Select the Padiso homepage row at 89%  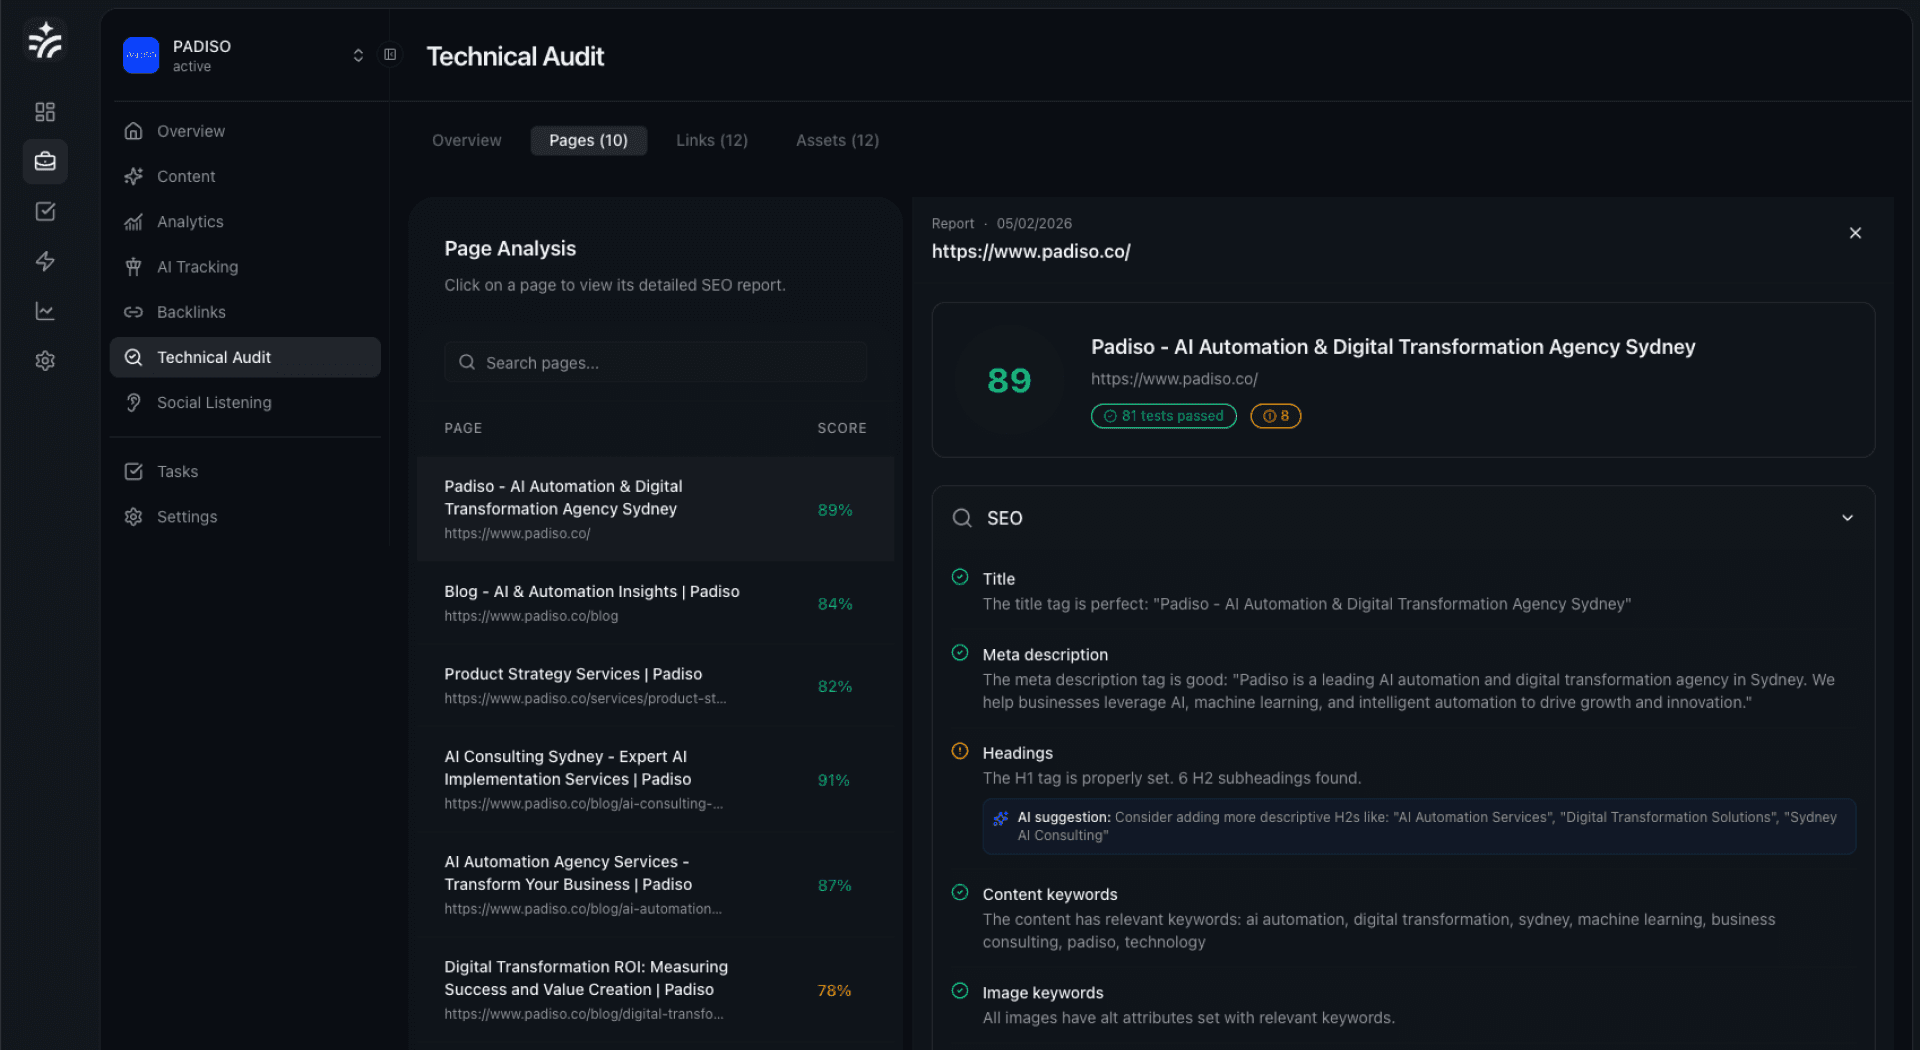click(x=655, y=509)
